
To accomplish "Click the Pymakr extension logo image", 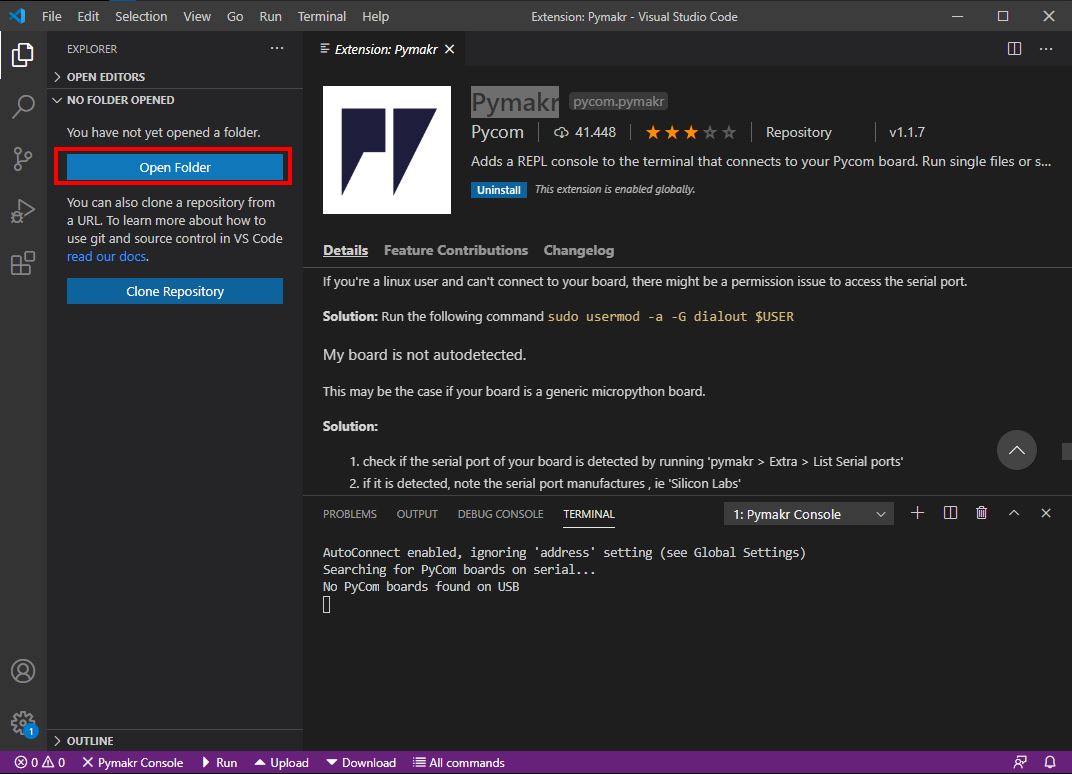I will pos(386,150).
